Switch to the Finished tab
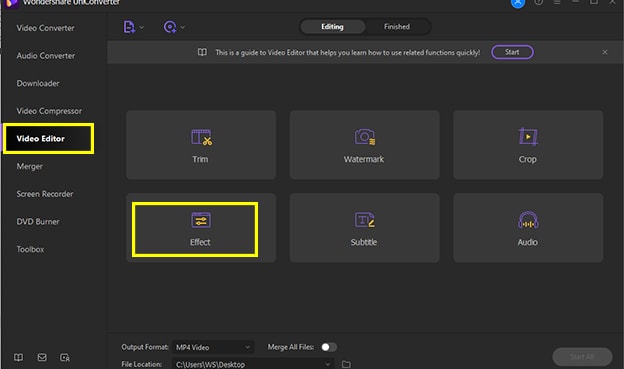Screen dimensions: 624x369 click(397, 27)
